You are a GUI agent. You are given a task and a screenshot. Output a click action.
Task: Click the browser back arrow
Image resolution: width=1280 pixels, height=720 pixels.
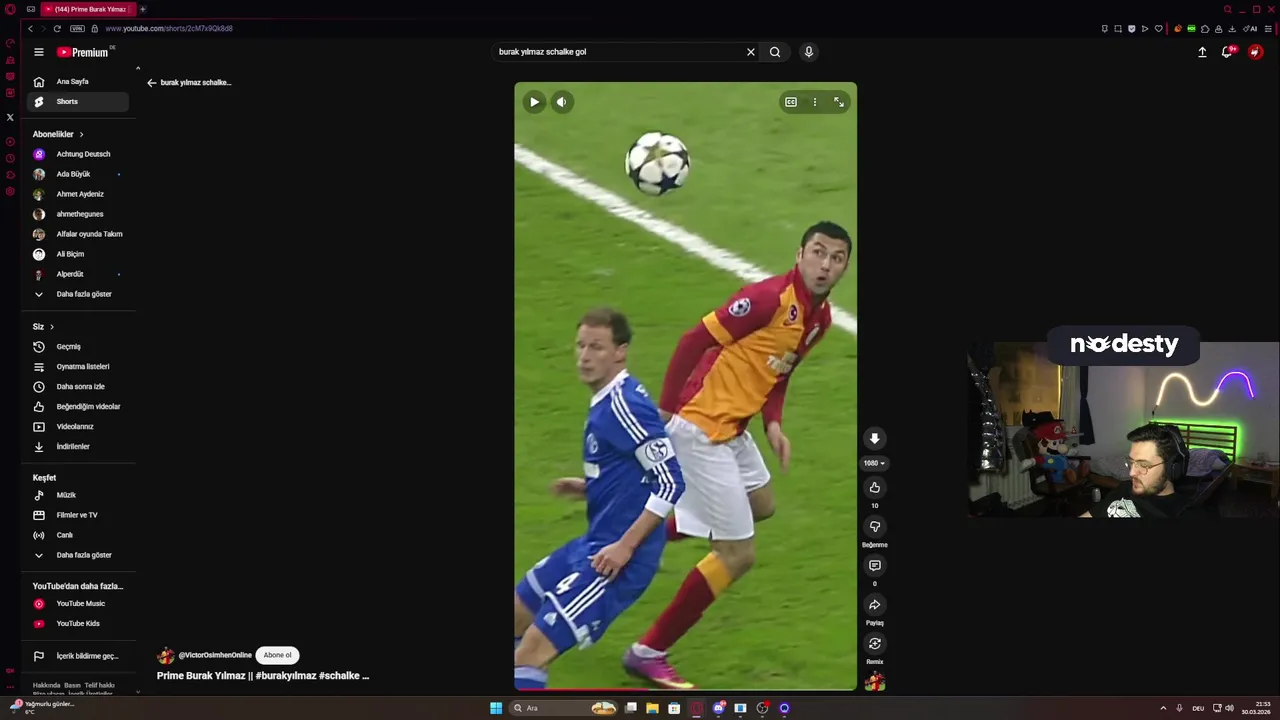pos(30,29)
